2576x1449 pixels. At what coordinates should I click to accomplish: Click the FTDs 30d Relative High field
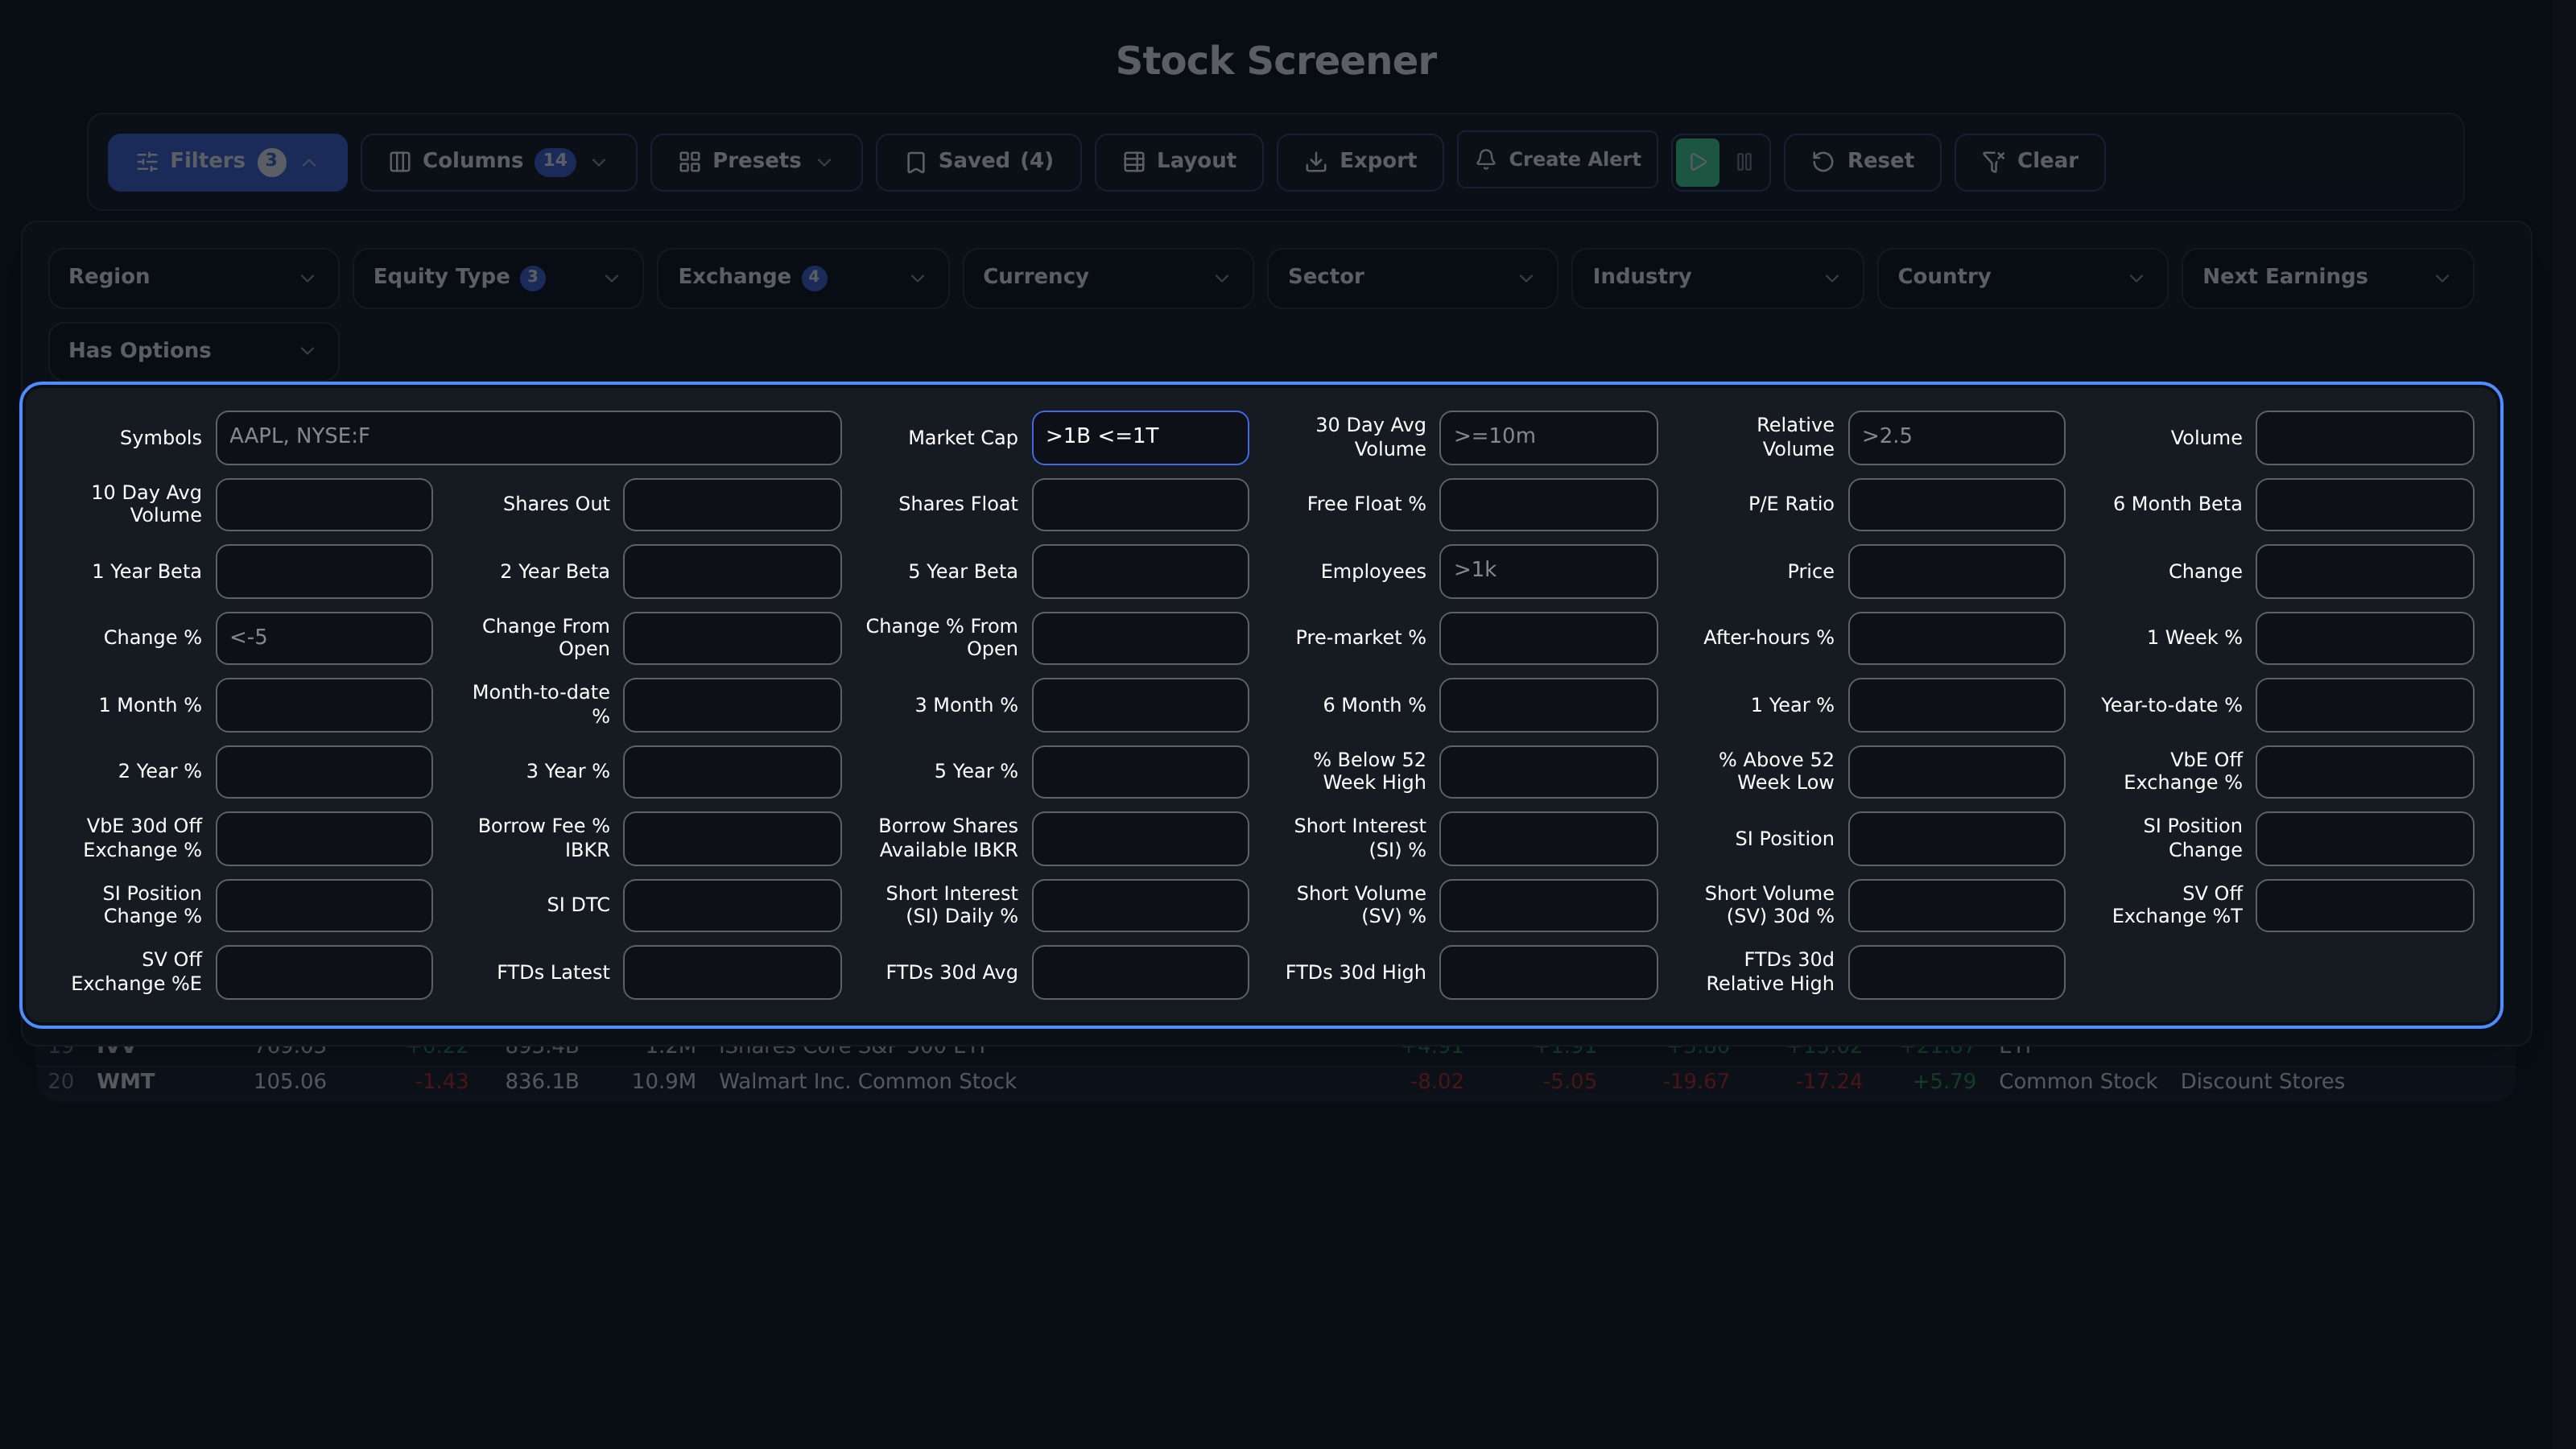tap(1956, 972)
